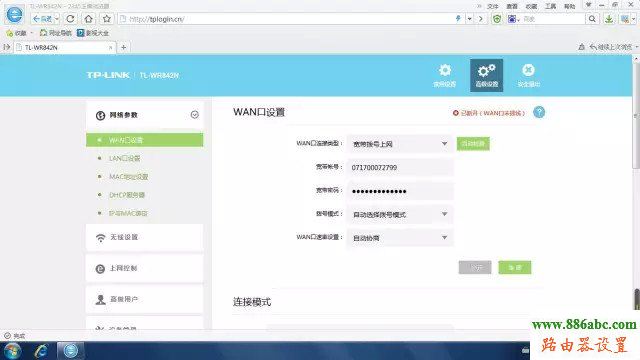Click the green connect button
Image resolution: width=640 pixels, height=360 pixels.
(x=515, y=267)
